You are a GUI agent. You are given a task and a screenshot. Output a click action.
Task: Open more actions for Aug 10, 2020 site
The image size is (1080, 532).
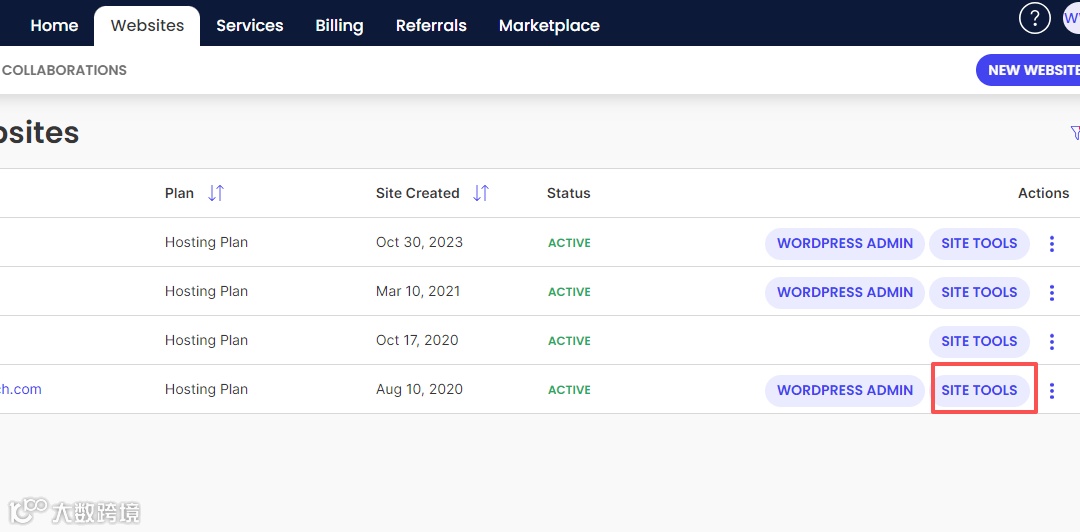(x=1051, y=390)
